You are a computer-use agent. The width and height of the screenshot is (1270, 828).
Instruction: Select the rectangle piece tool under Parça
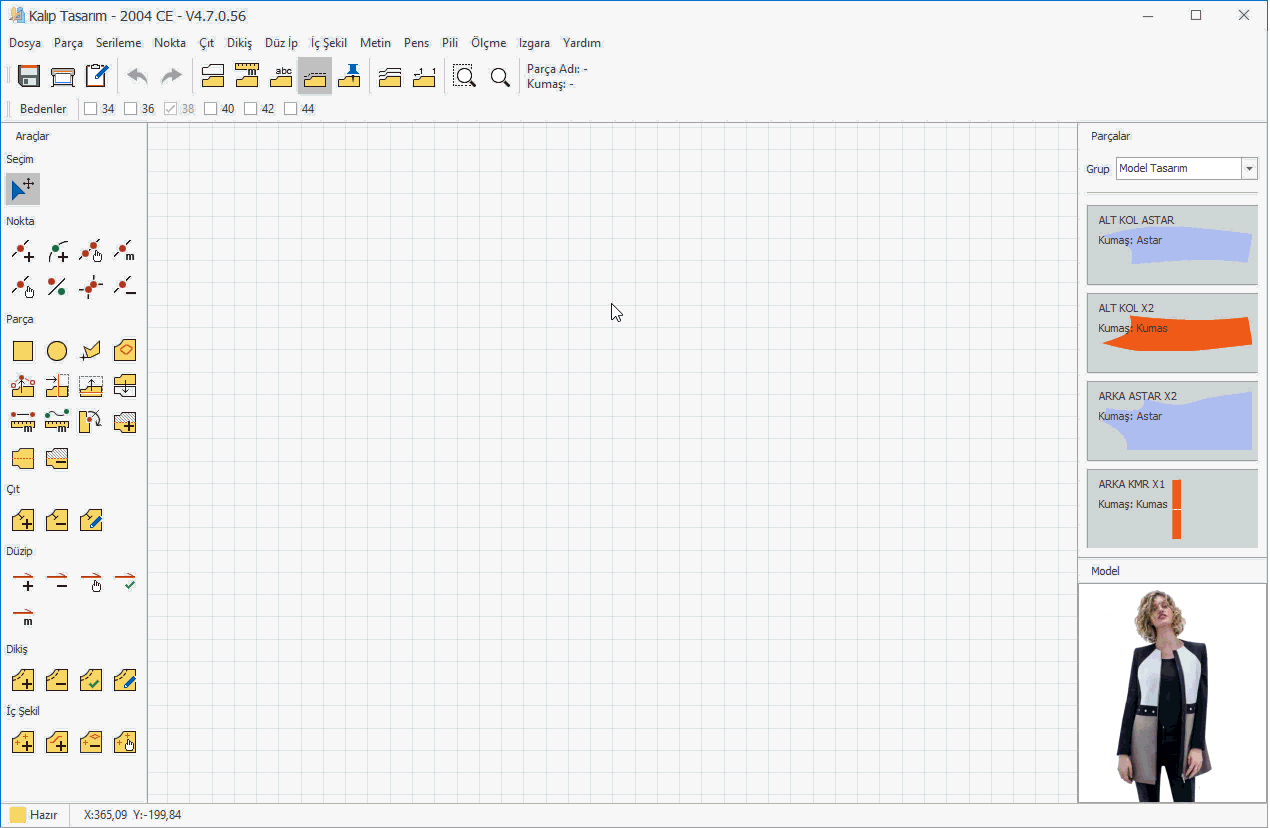[x=23, y=351]
